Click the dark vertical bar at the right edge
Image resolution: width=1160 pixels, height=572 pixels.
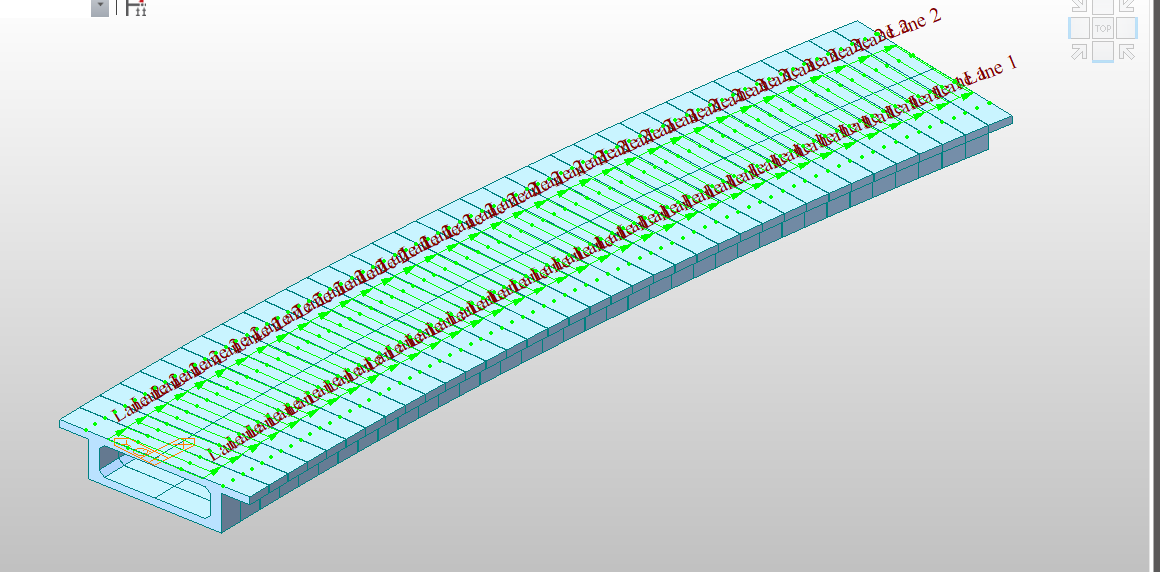tap(1146, 300)
